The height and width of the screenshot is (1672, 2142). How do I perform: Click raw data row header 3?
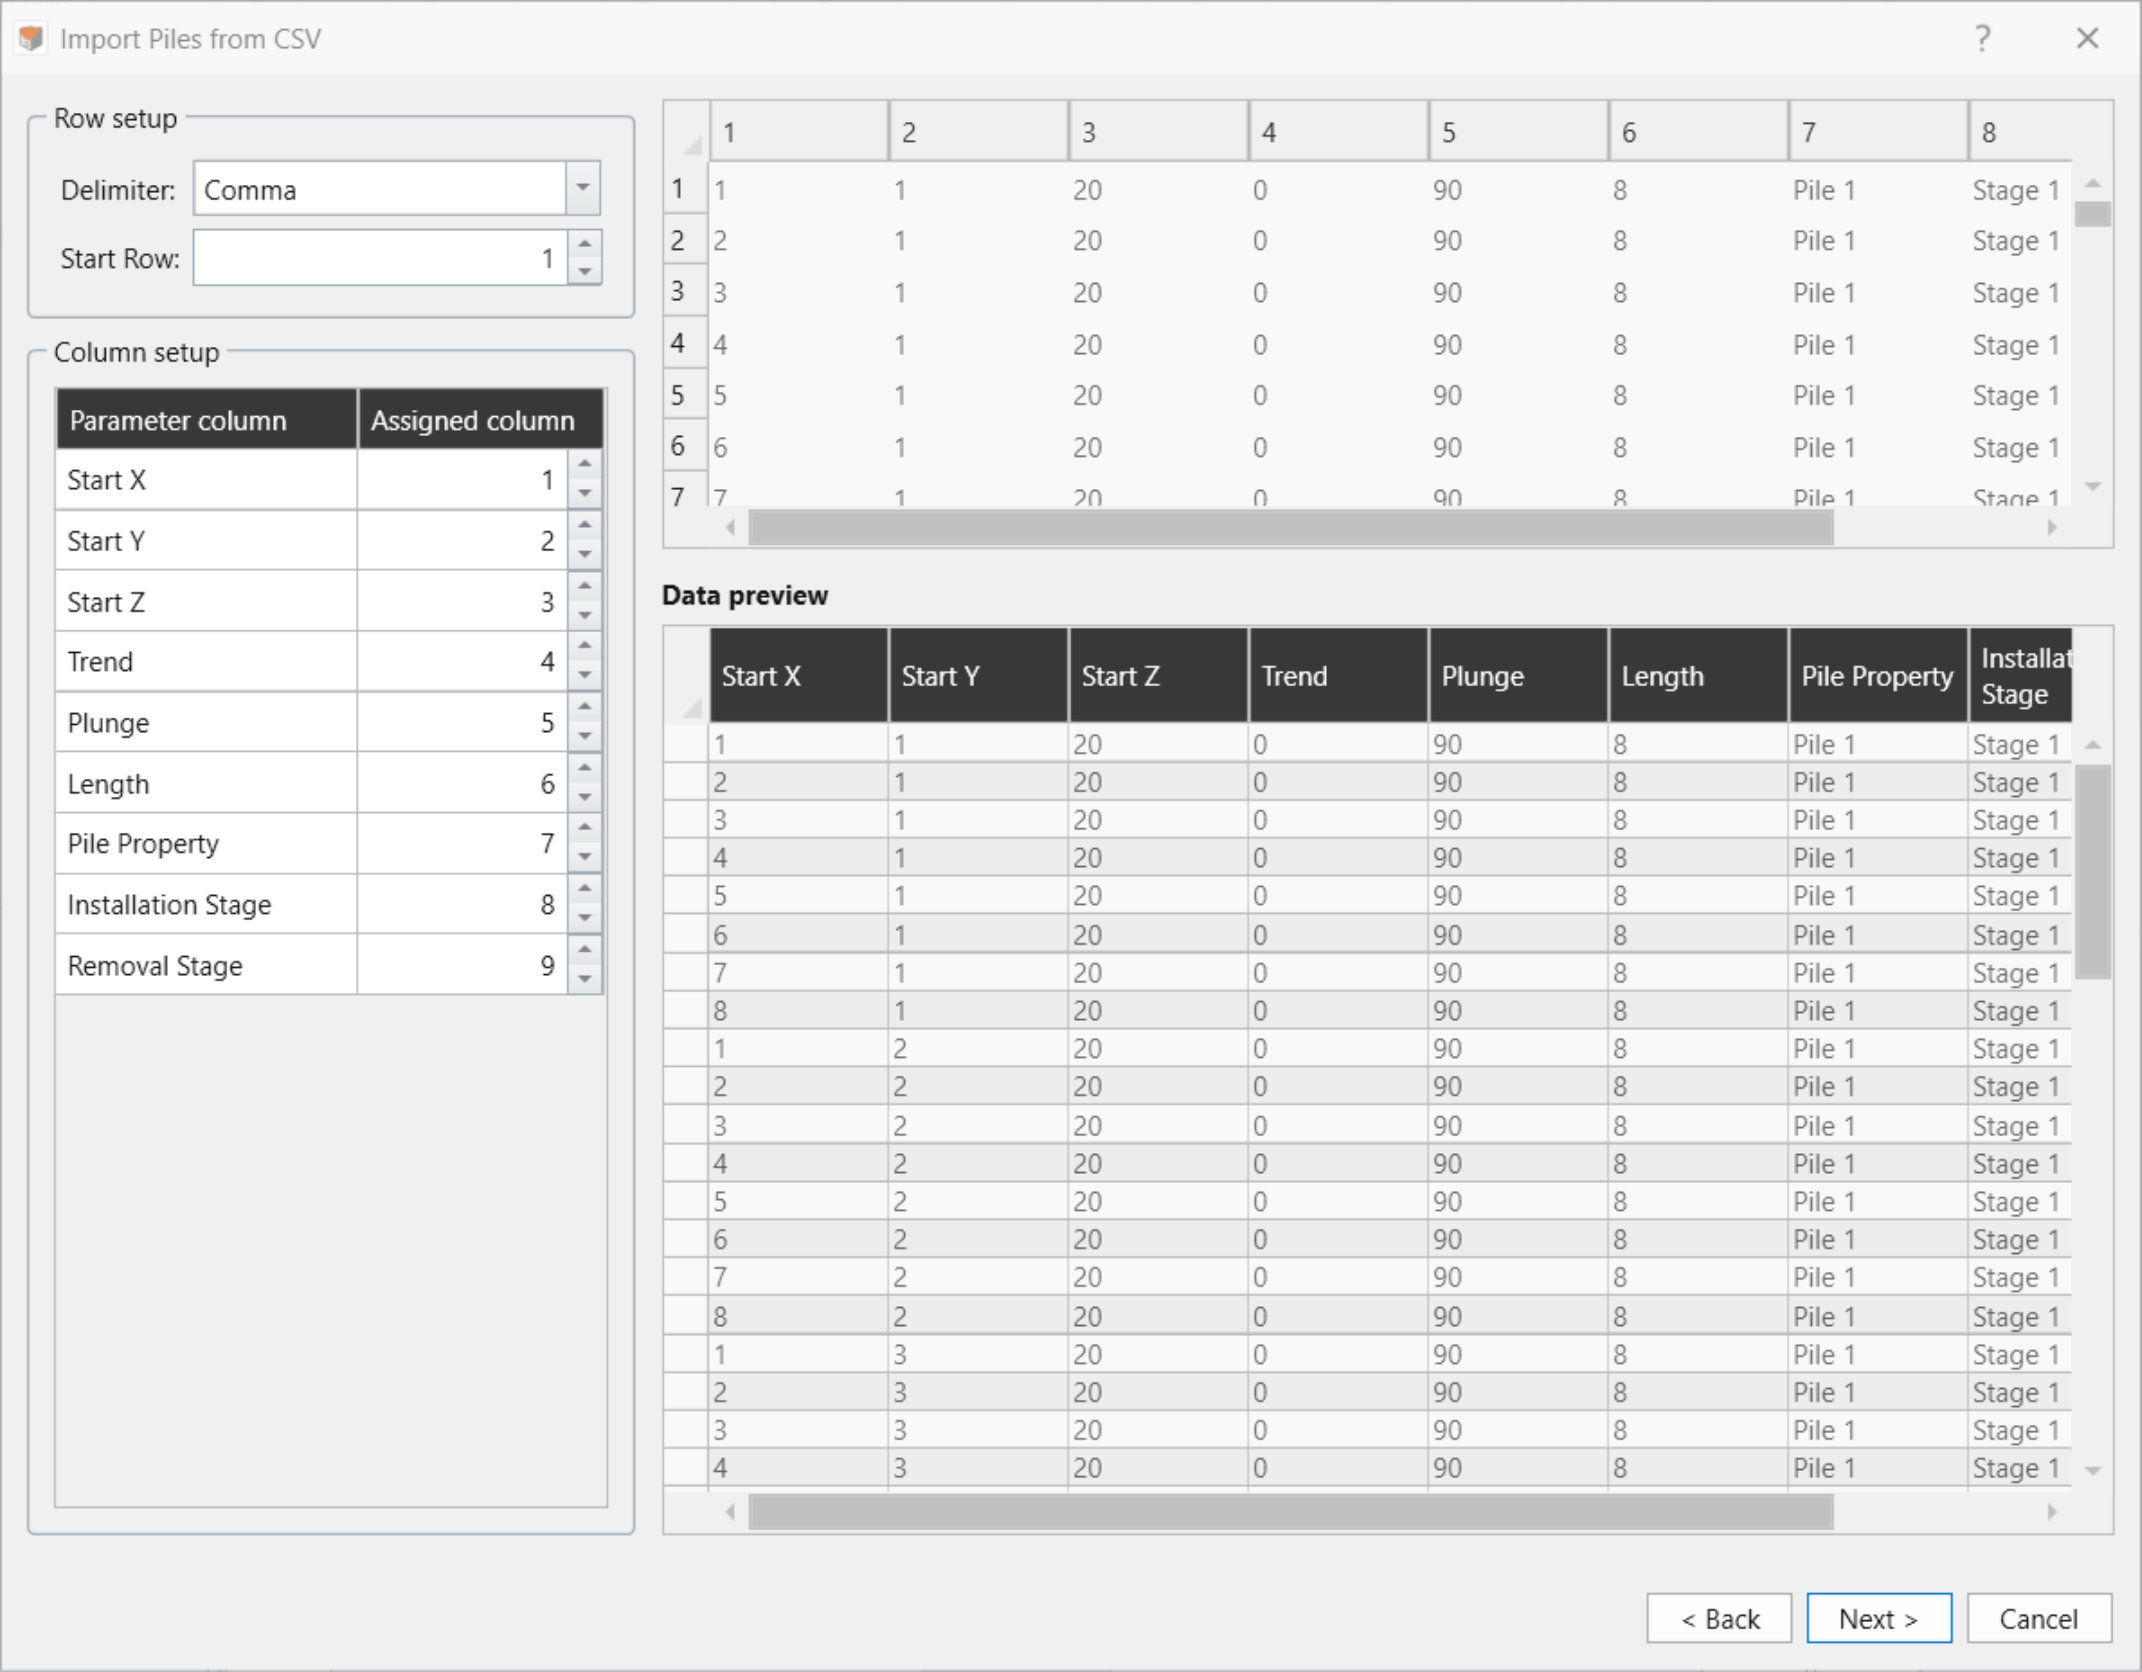point(685,292)
